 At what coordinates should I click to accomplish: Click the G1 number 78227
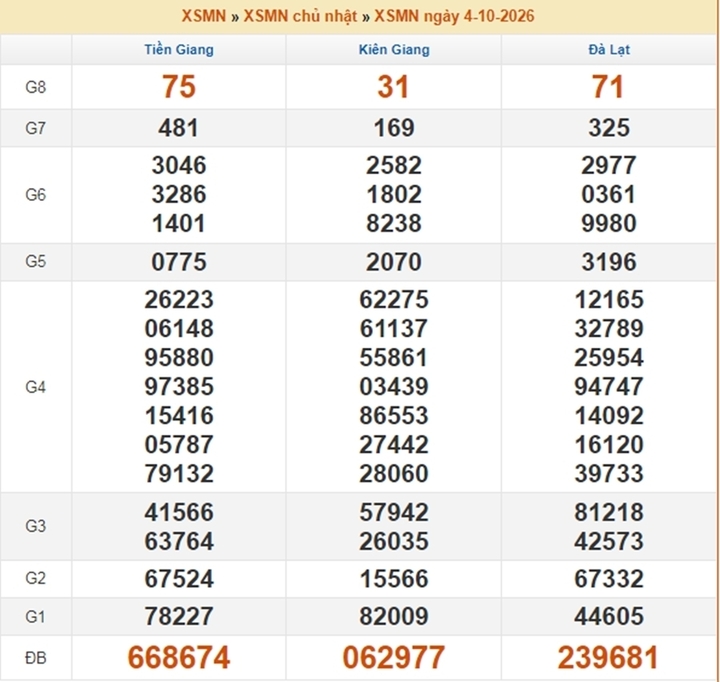[179, 616]
